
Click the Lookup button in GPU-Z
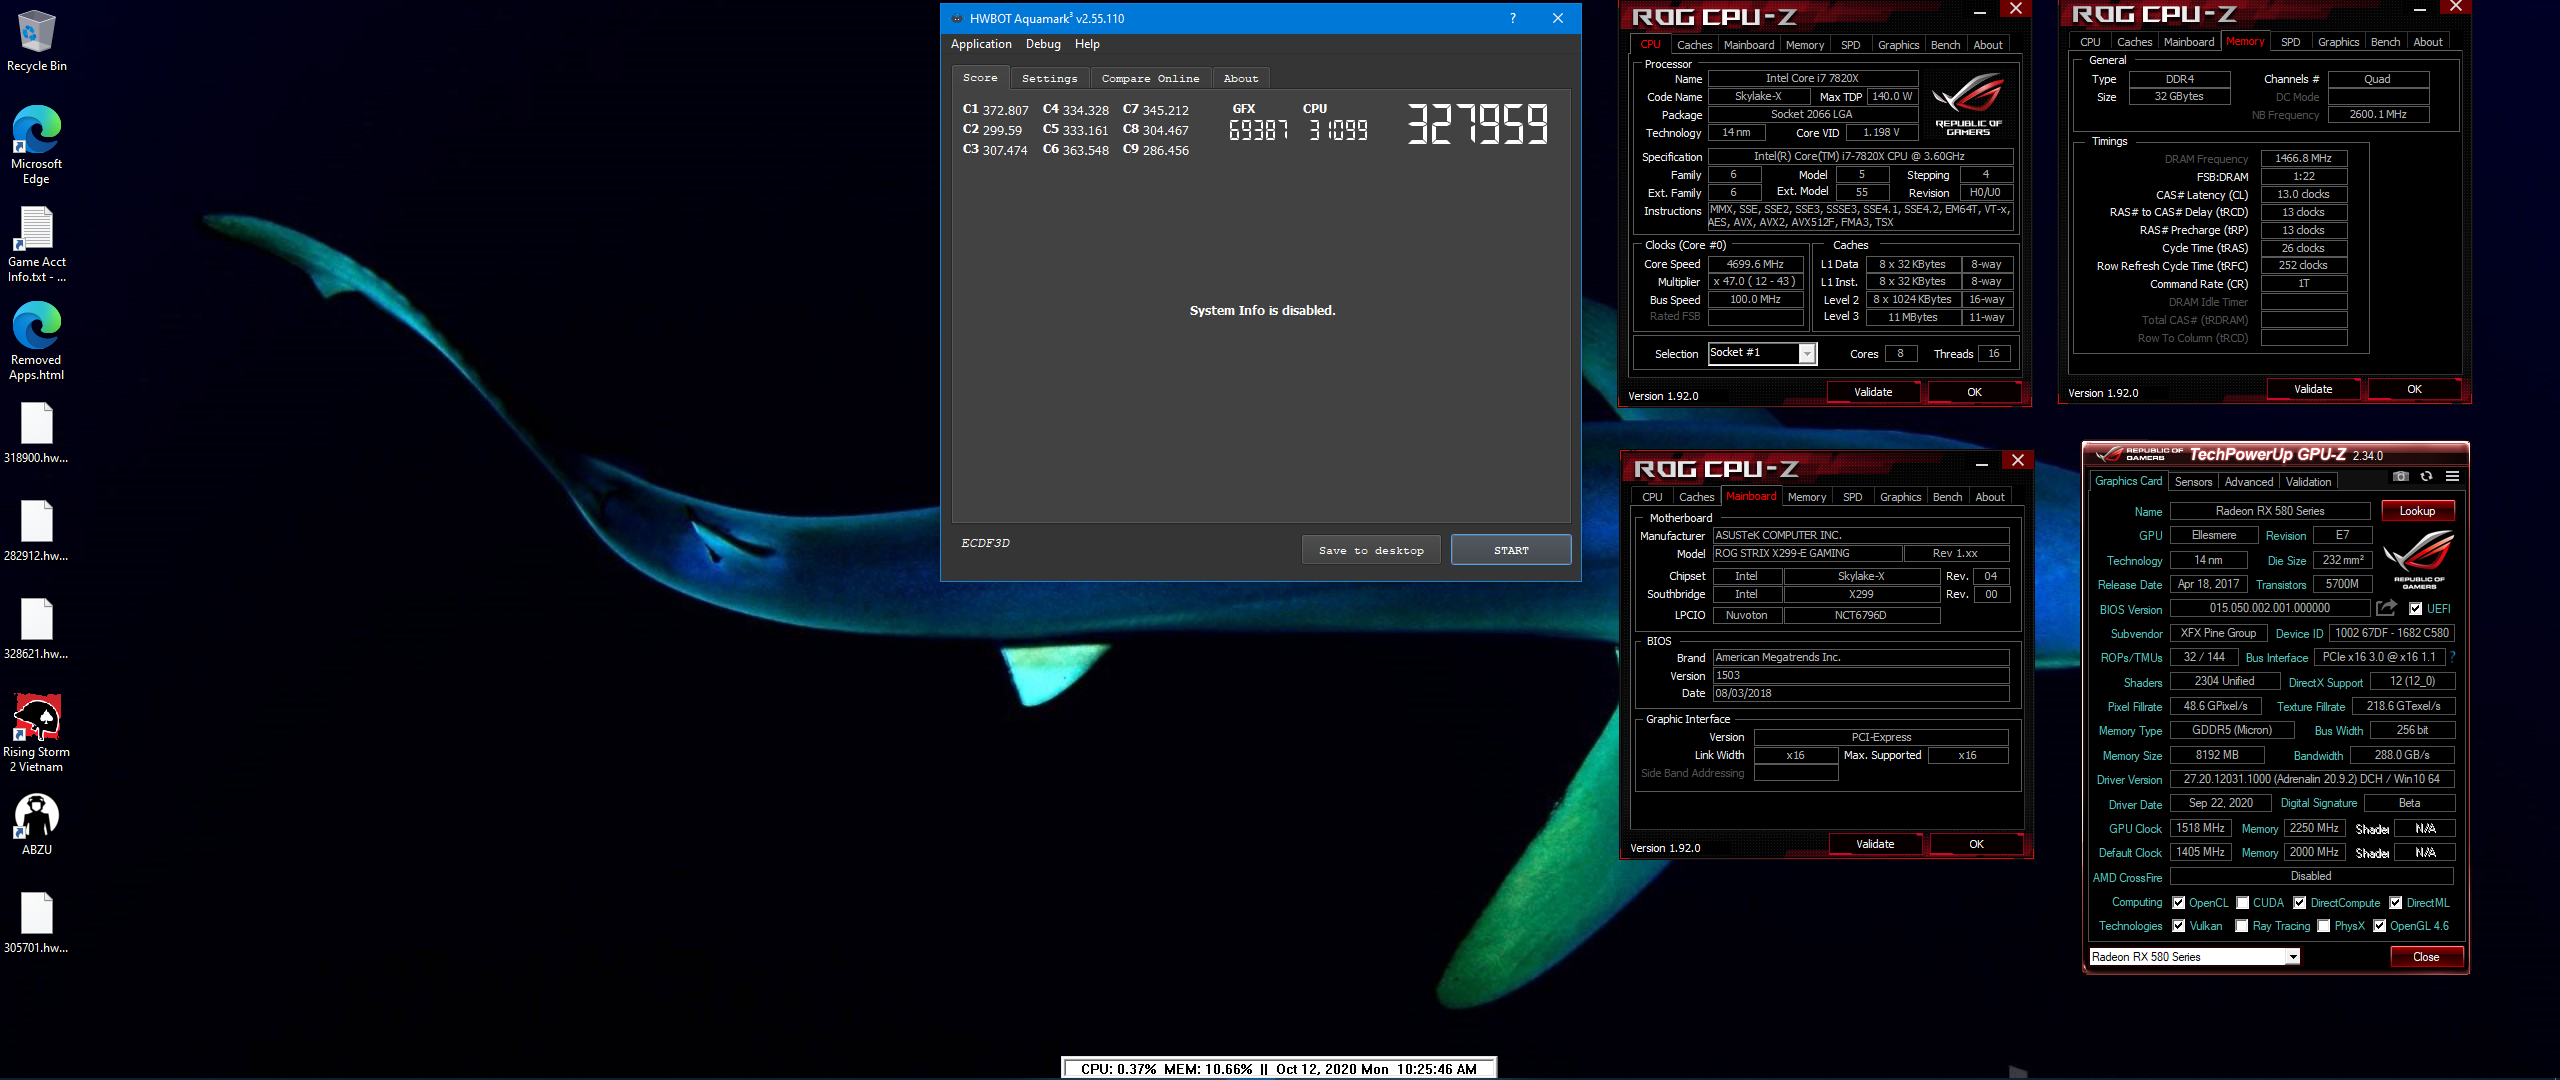[2417, 511]
